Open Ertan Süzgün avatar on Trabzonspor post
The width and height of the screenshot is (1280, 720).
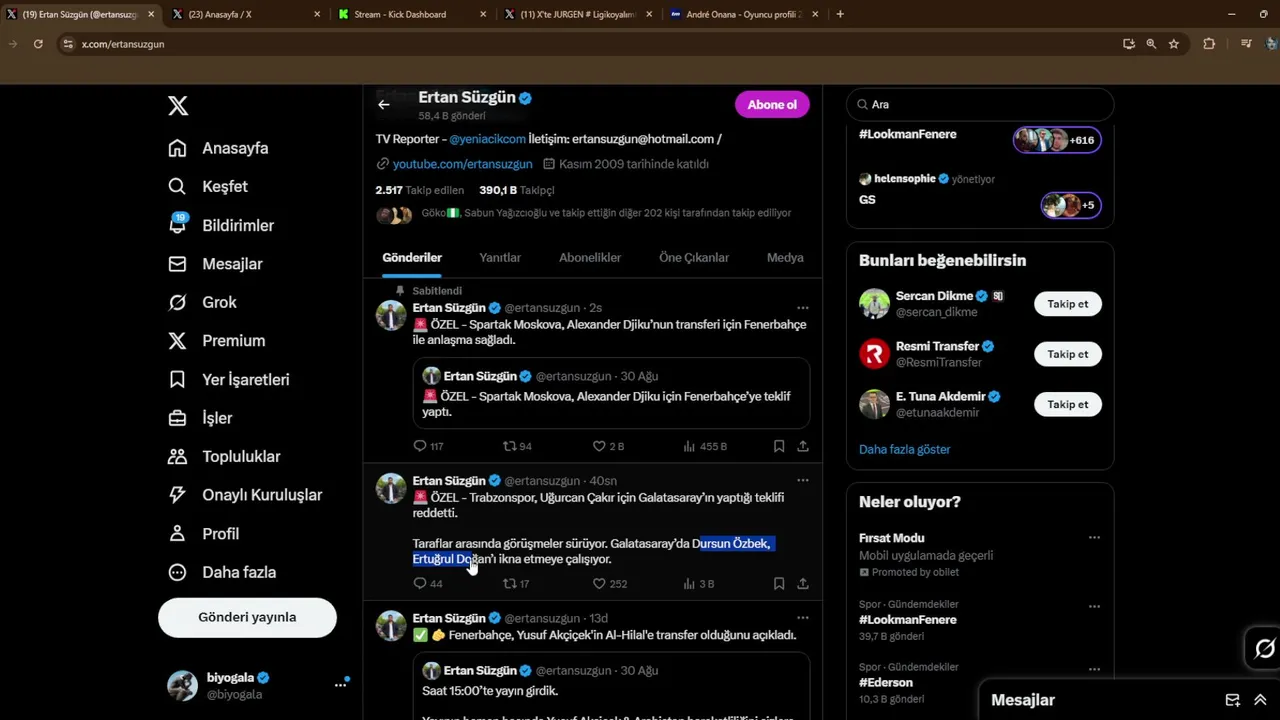(x=391, y=488)
